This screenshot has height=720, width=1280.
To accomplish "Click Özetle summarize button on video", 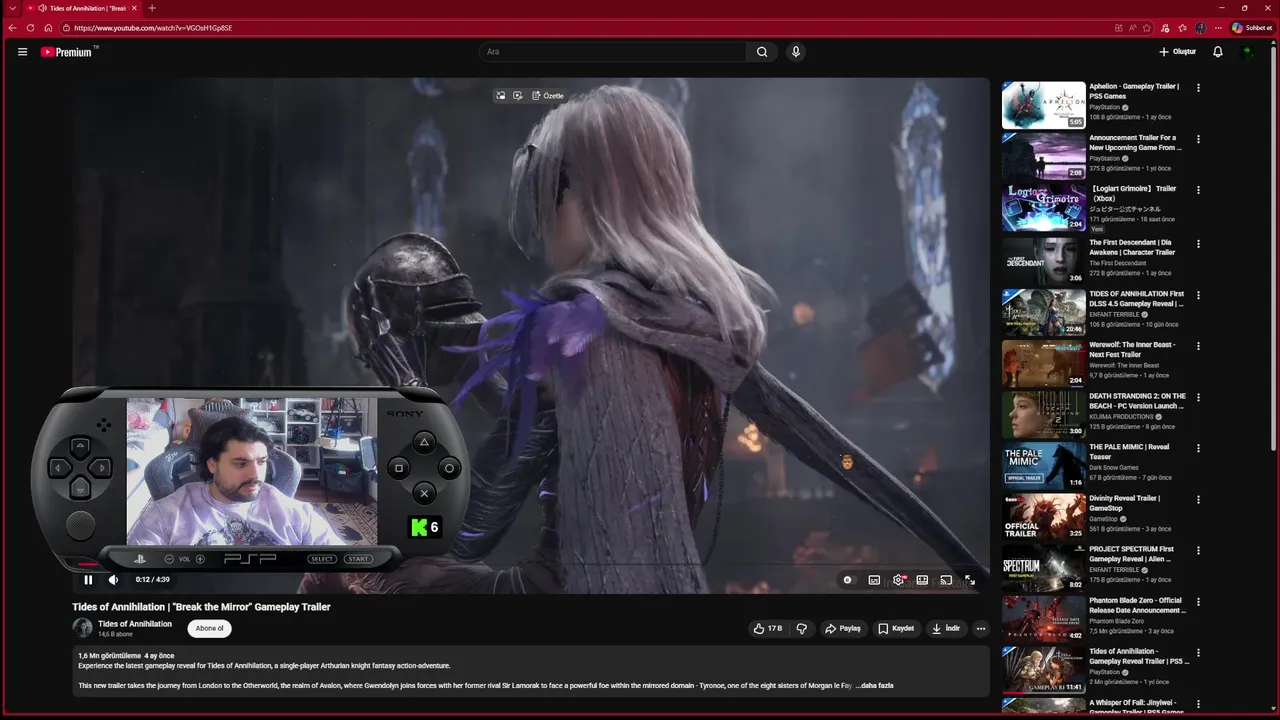I will [x=548, y=96].
